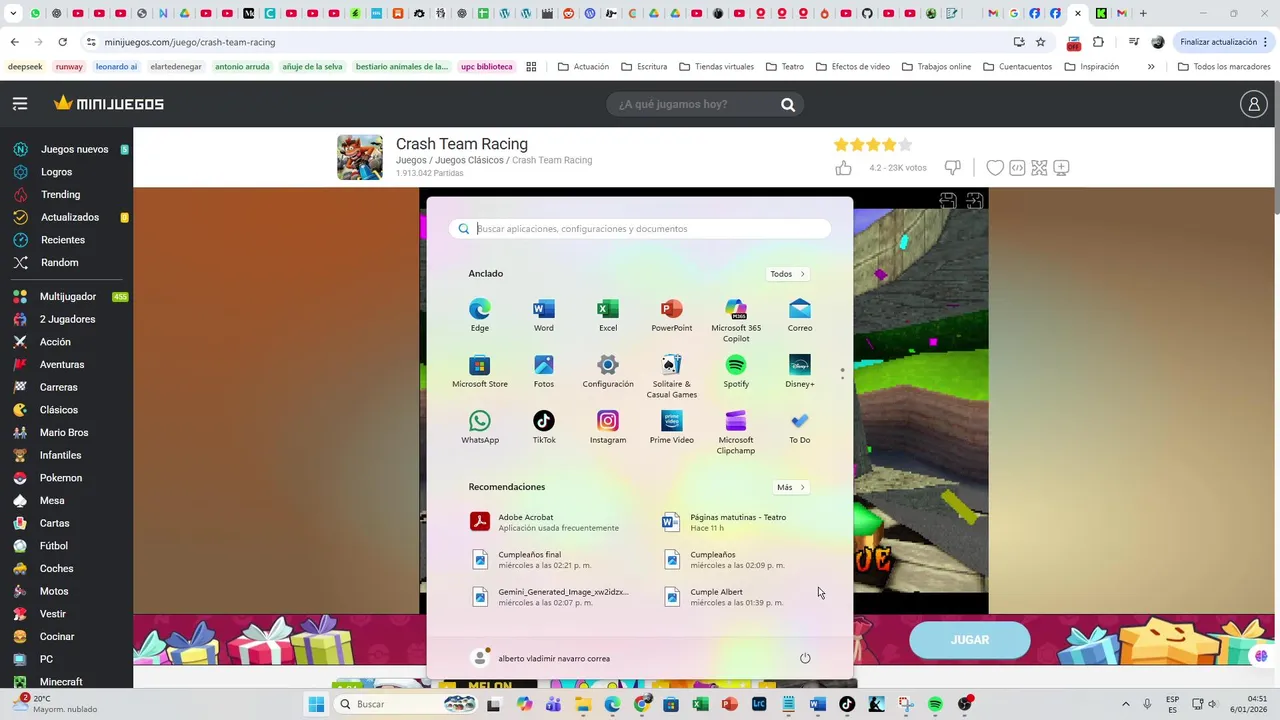1280x720 pixels.
Task: Open the Correo mail app
Action: pos(800,314)
